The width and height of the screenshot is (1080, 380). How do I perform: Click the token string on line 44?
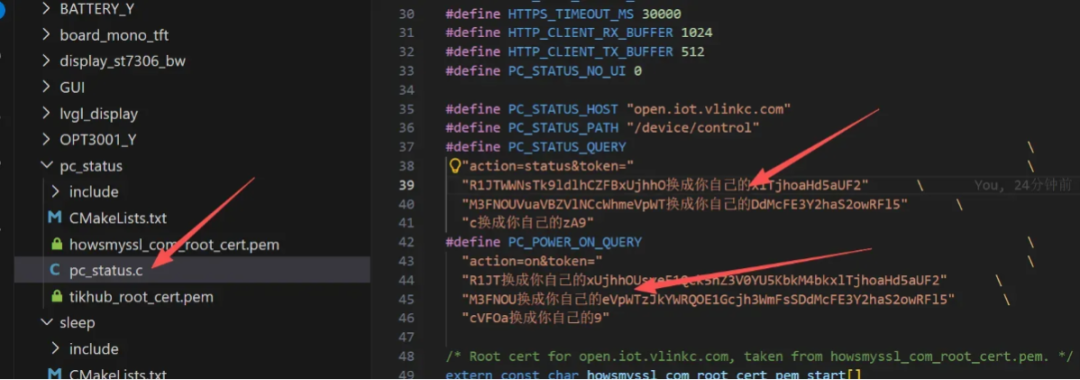click(705, 280)
